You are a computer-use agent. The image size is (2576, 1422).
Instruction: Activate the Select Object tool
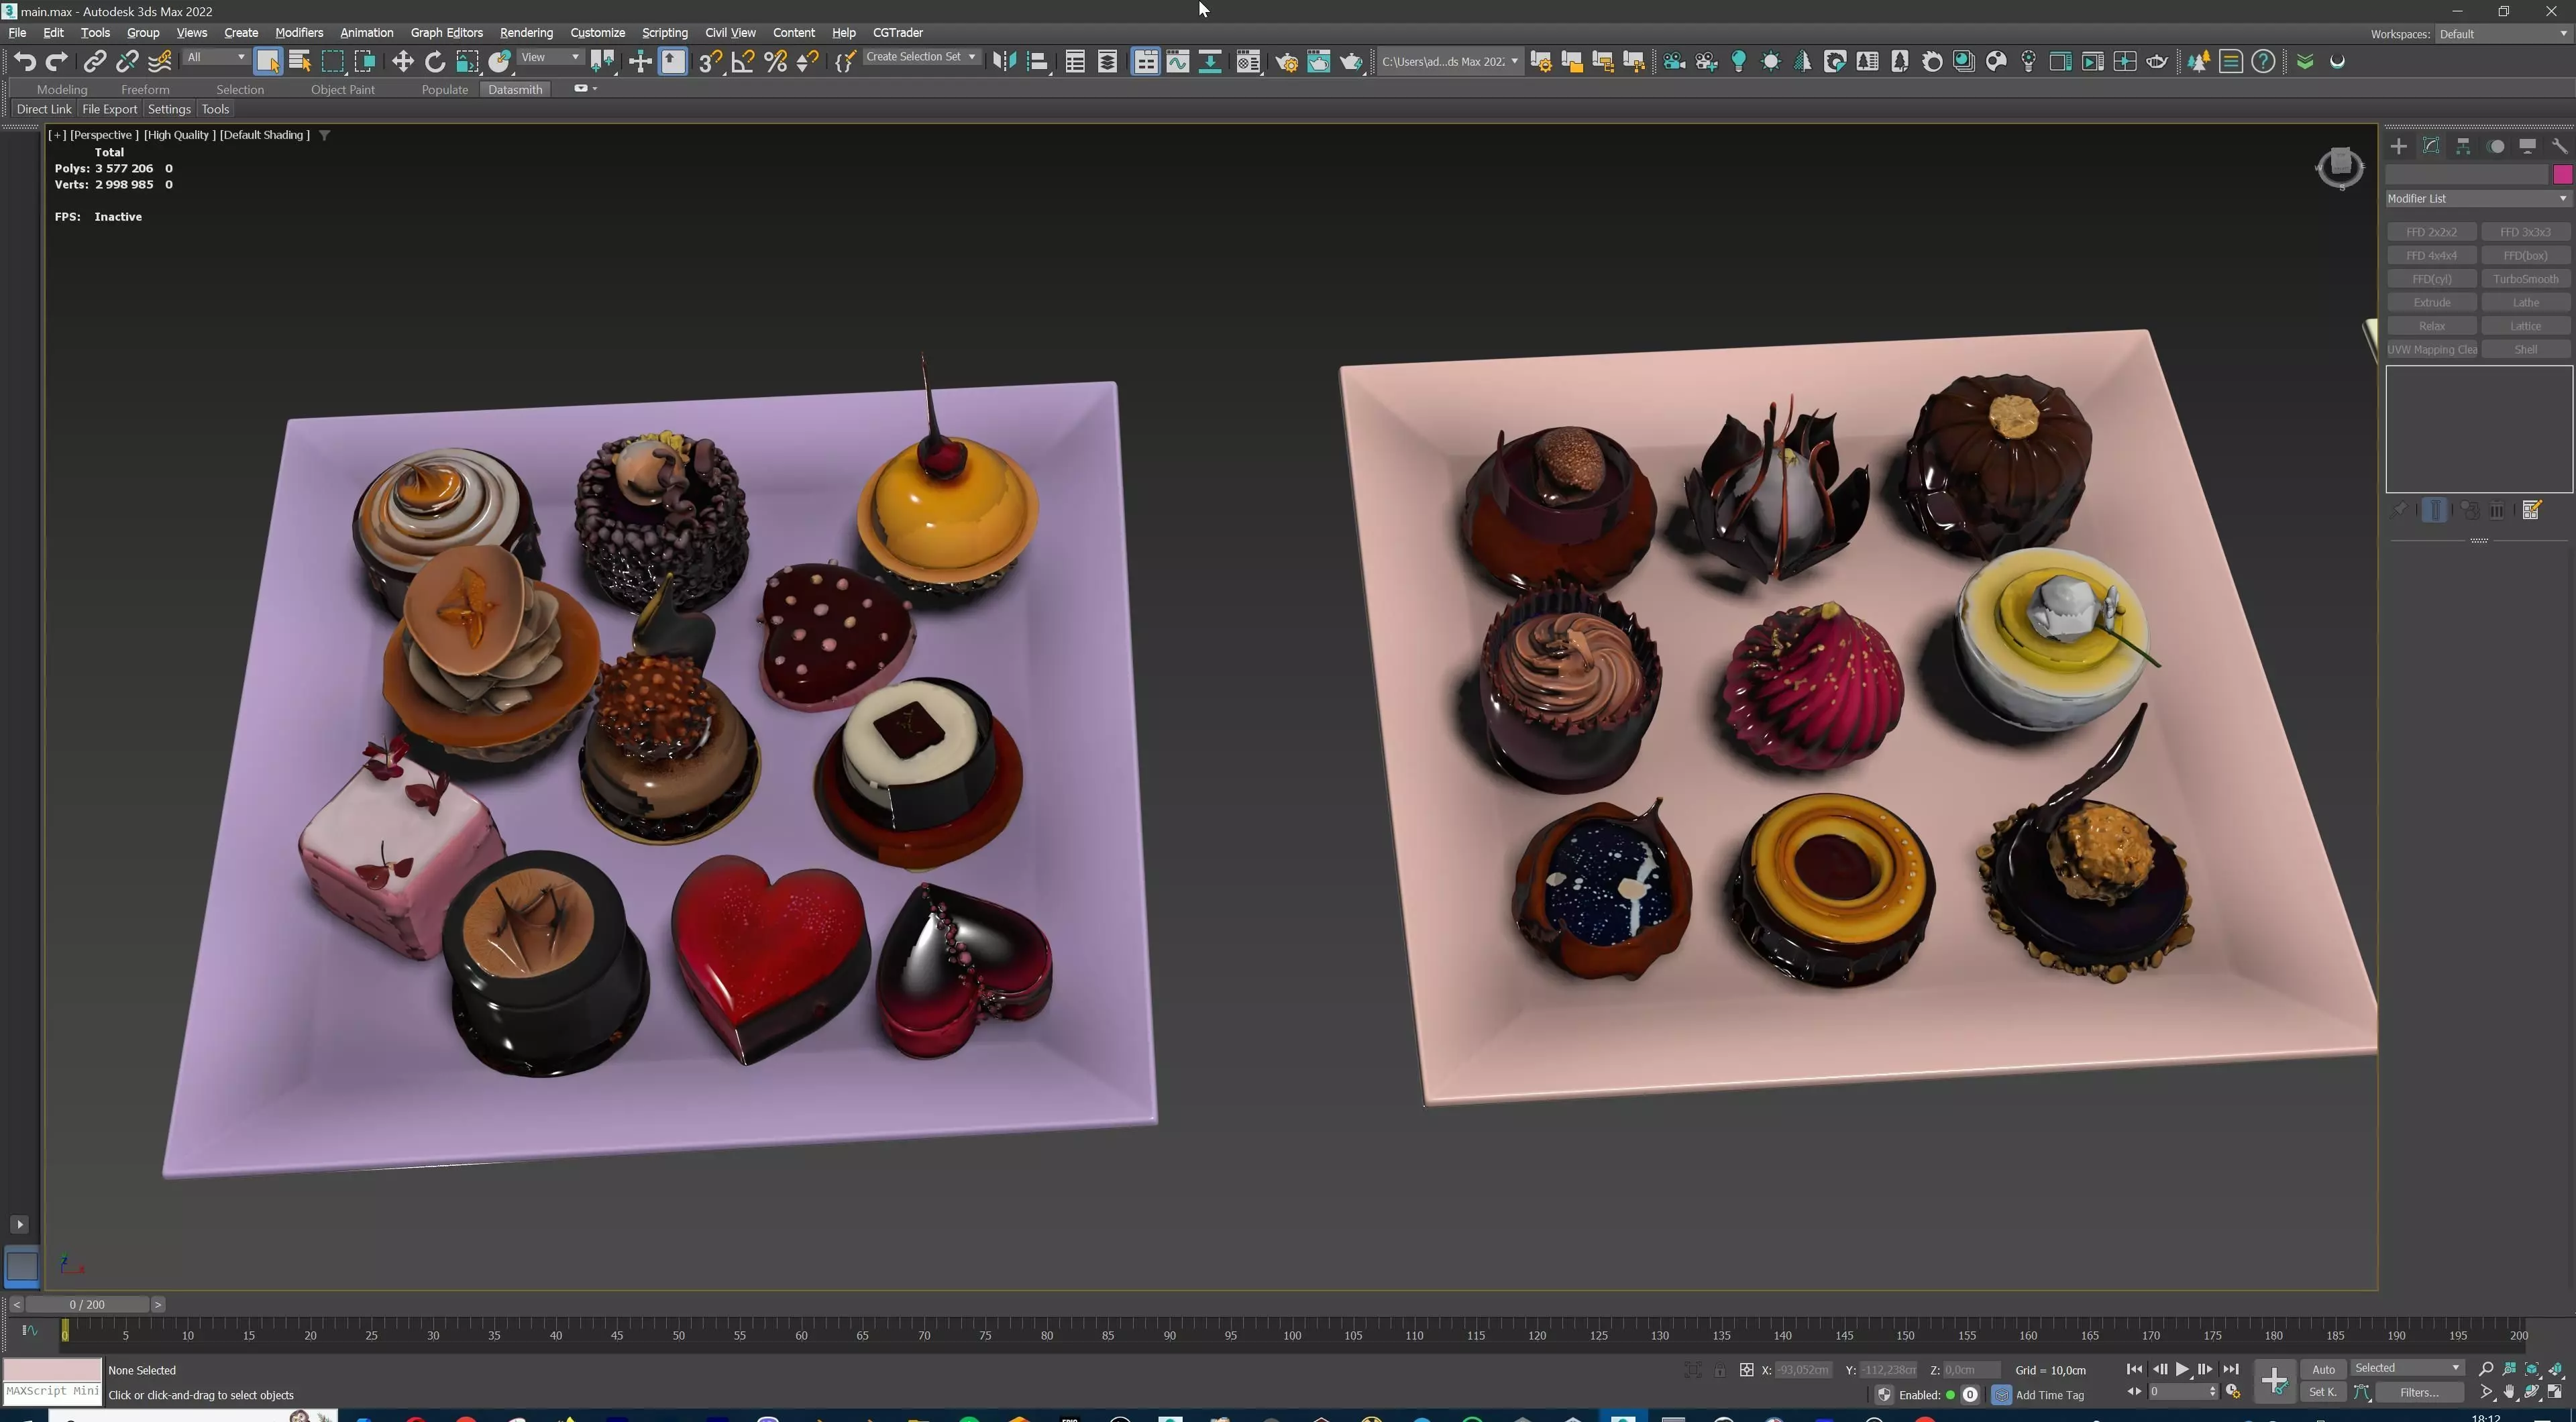[x=268, y=62]
